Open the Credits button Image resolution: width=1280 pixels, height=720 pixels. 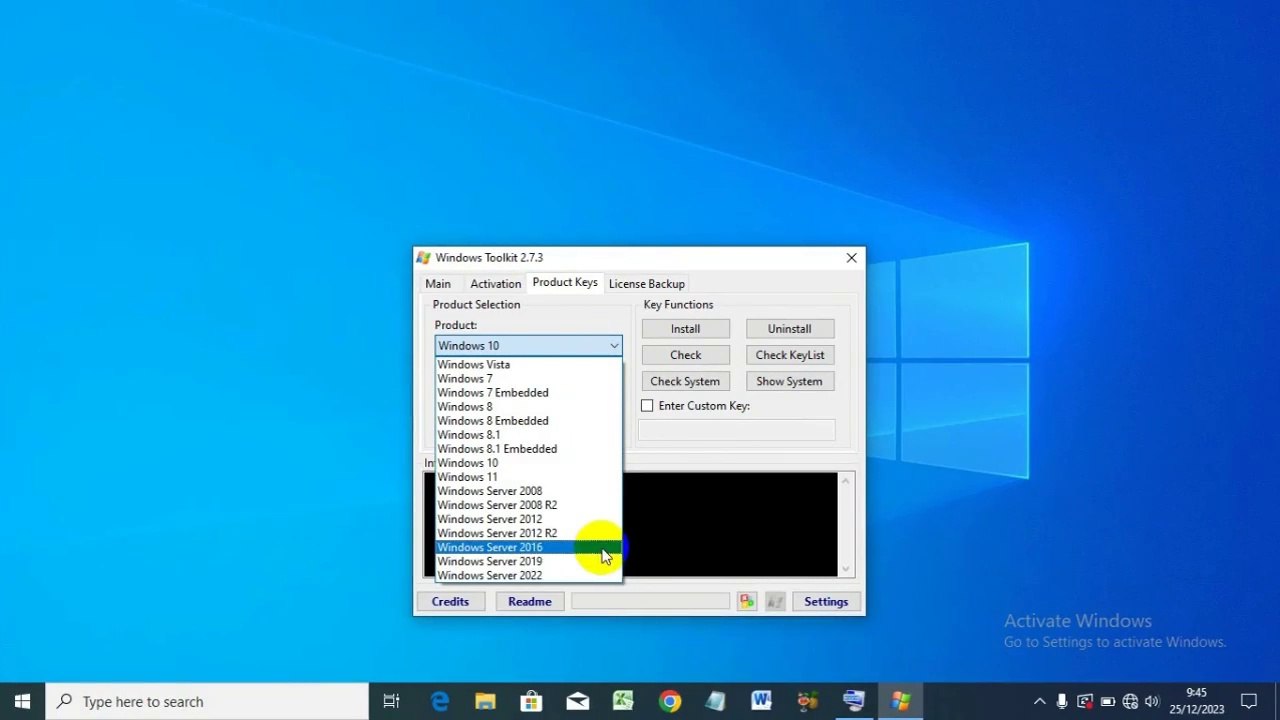[450, 601]
